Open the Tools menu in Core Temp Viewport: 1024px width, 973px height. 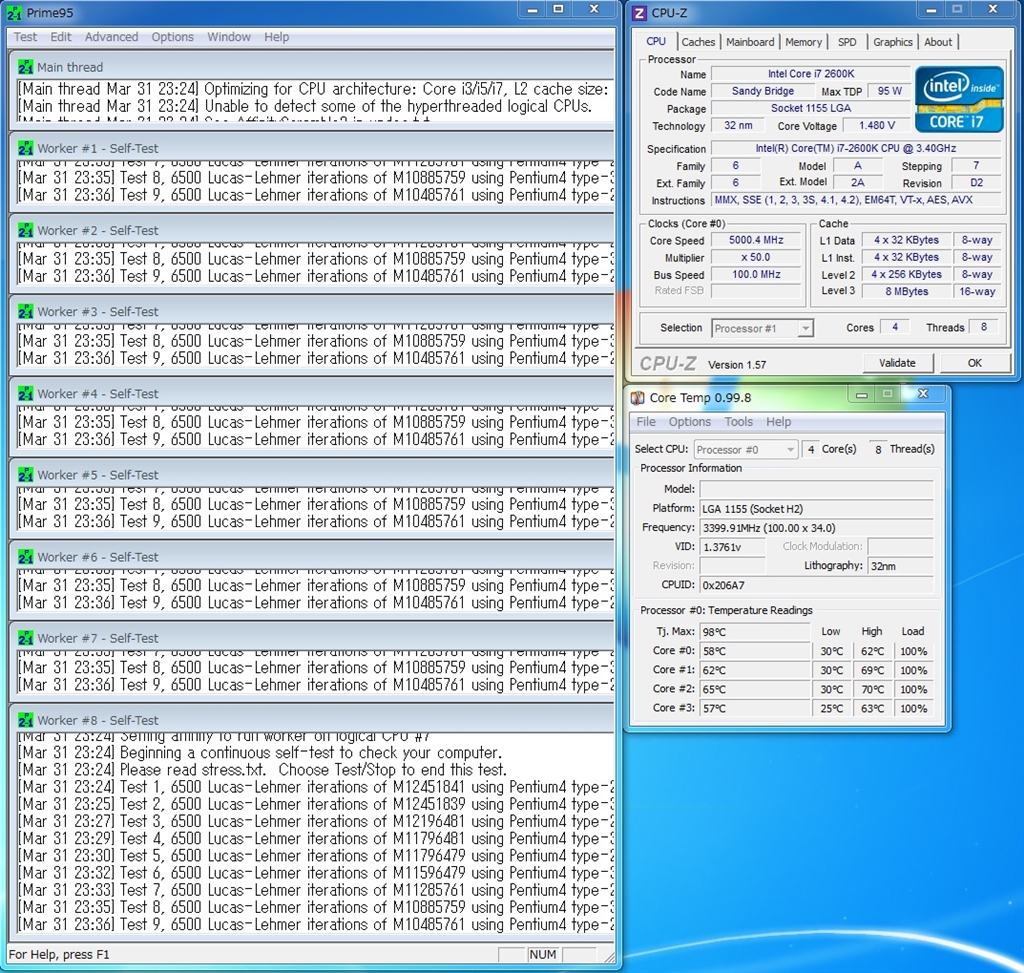pos(739,422)
